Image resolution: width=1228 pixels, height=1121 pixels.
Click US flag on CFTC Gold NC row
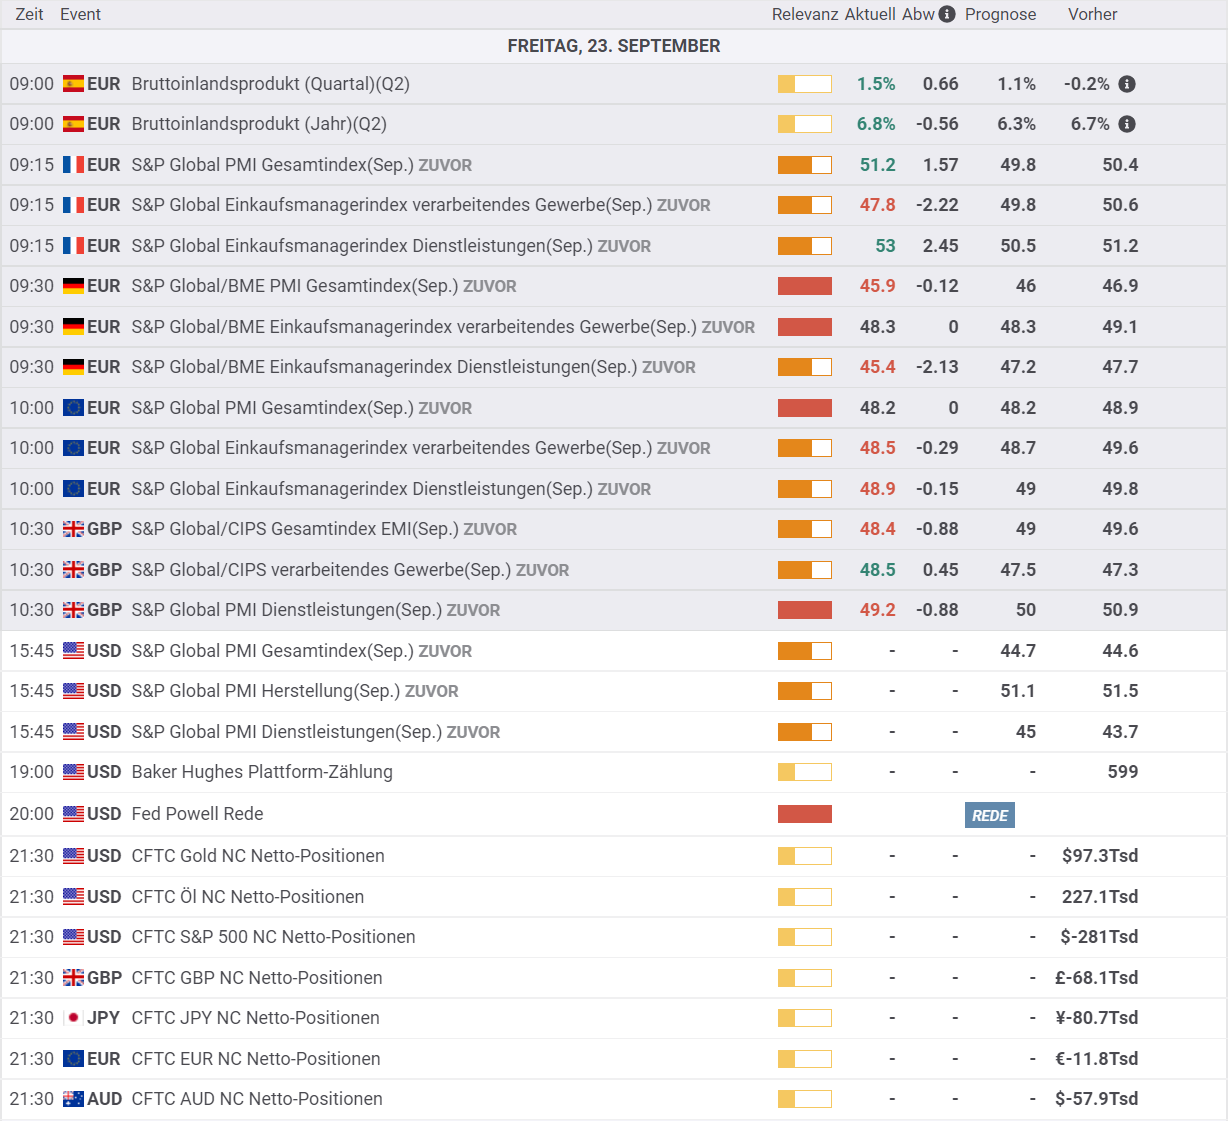pos(73,856)
